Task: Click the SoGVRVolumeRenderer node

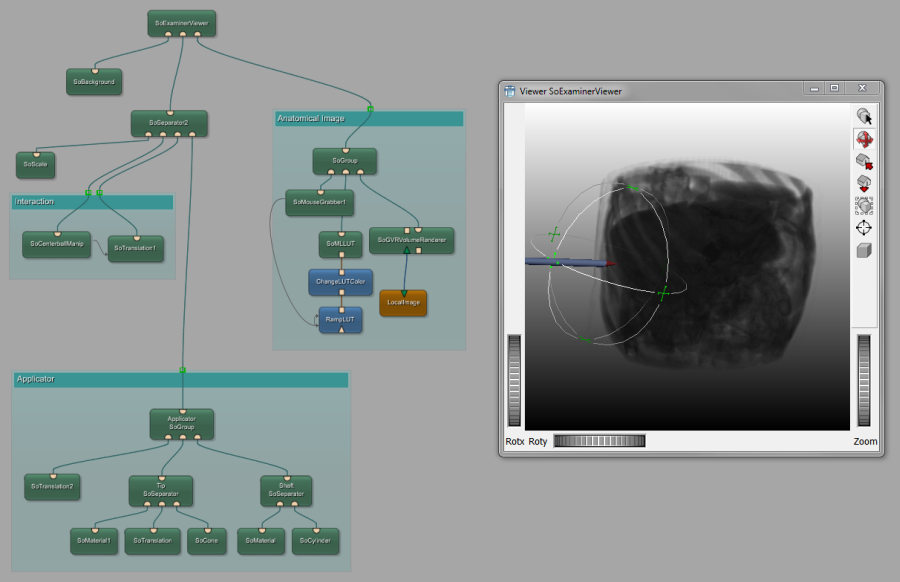Action: [x=412, y=240]
